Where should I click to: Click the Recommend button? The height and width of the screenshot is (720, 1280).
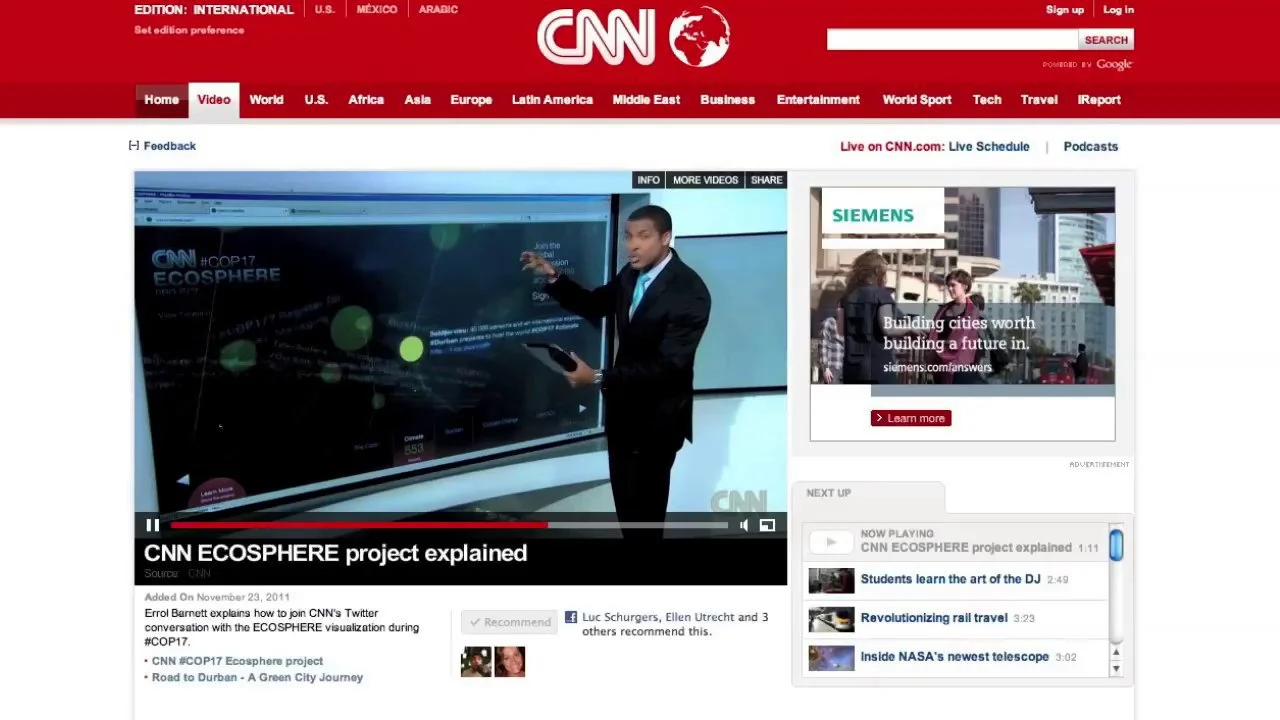[507, 622]
